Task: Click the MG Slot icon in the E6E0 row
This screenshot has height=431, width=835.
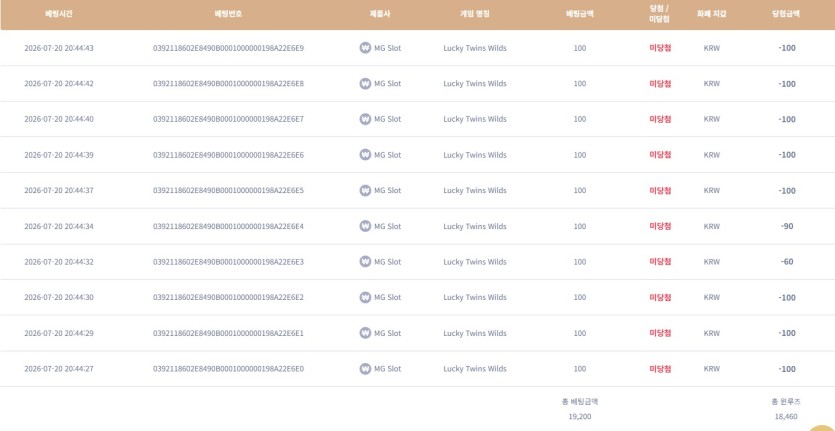Action: 365,369
